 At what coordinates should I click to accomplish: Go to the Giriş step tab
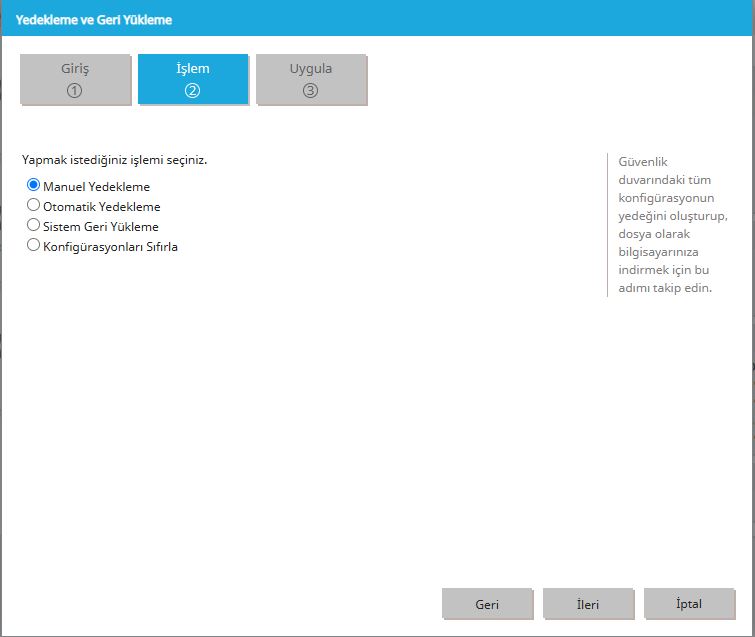(76, 79)
